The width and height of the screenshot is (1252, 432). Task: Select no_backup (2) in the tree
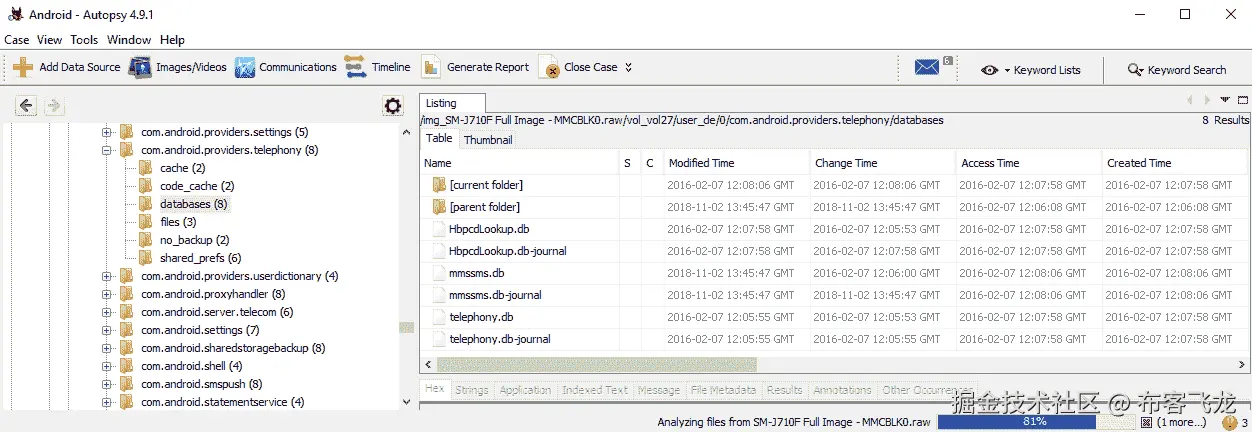(194, 240)
